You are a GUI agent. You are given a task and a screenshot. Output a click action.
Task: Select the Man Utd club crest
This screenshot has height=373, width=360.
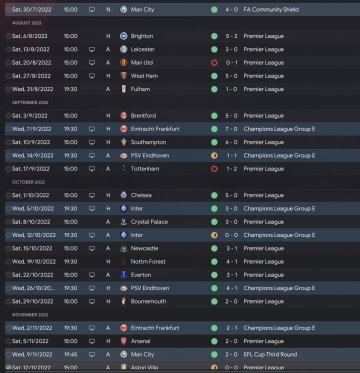[x=124, y=63]
